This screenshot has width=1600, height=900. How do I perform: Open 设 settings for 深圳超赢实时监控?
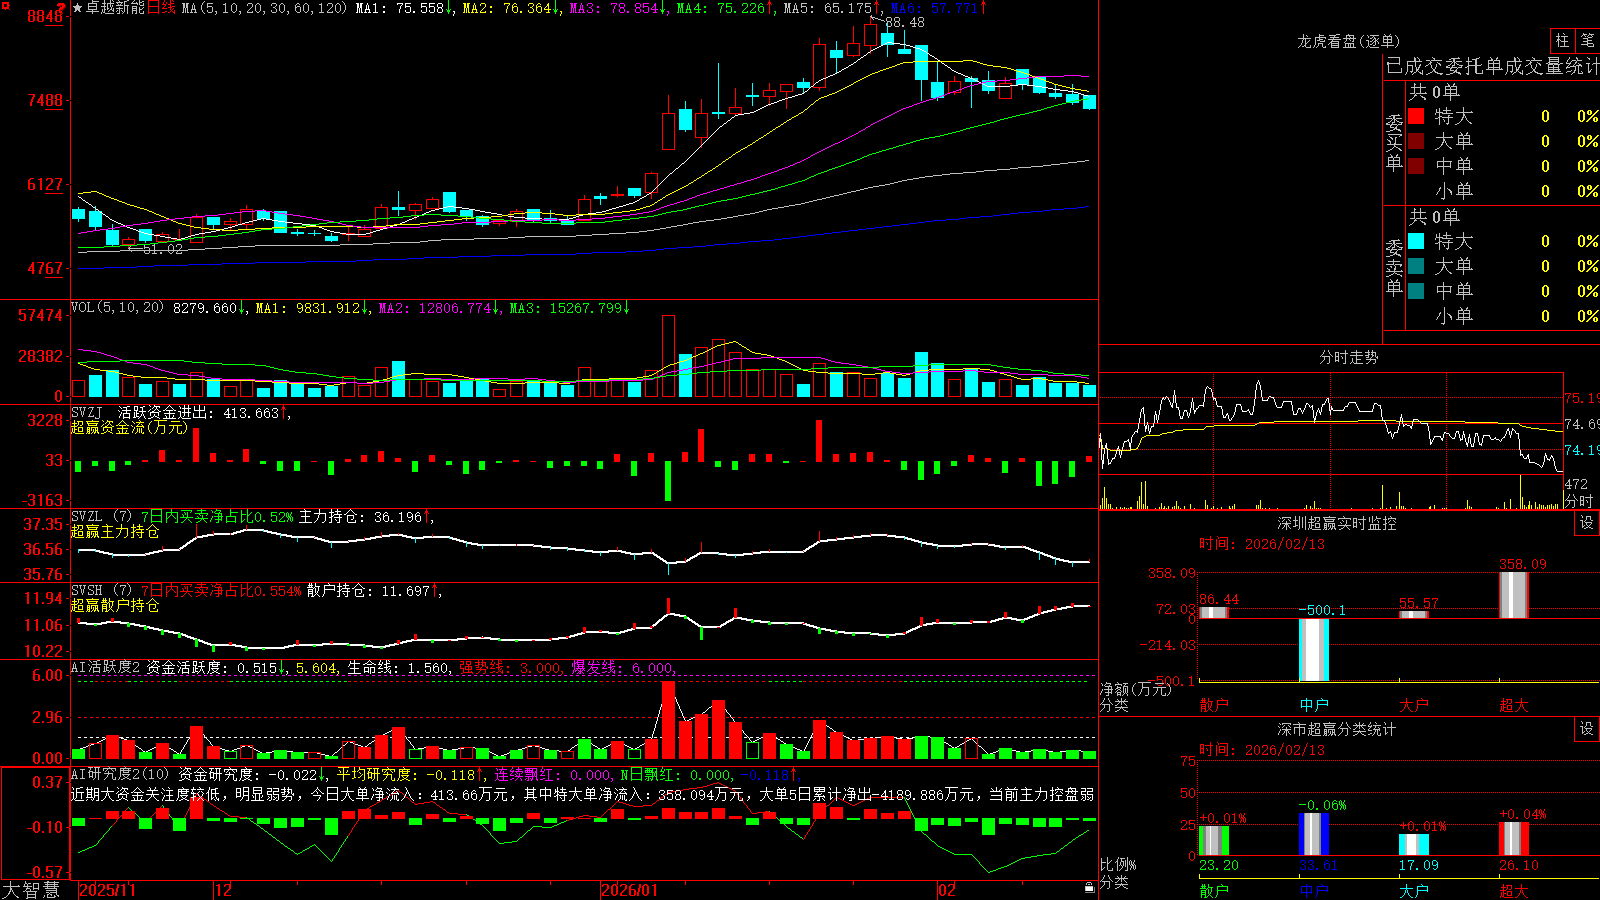[1587, 523]
